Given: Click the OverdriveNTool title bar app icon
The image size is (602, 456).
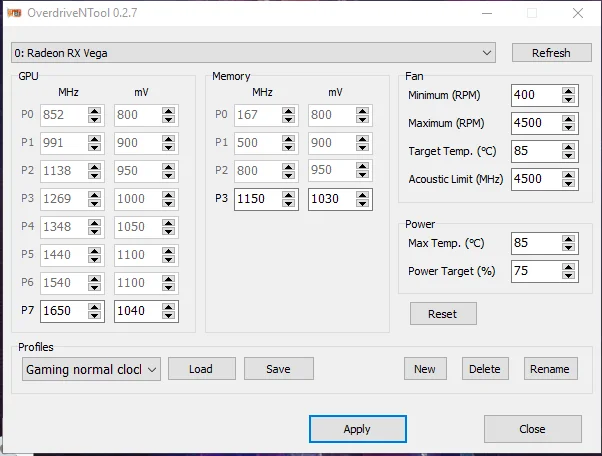Looking at the screenshot, I should 14,13.
